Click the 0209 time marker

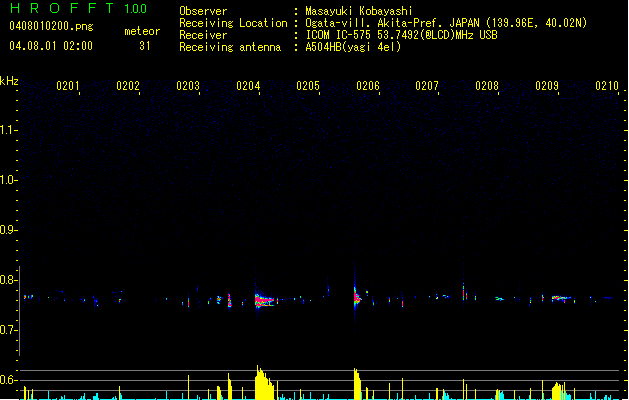(547, 86)
